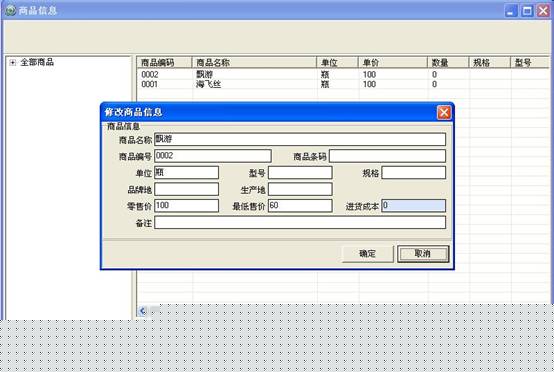The image size is (554, 372).
Task: Click into the 规格 input field
Action: click(413, 173)
